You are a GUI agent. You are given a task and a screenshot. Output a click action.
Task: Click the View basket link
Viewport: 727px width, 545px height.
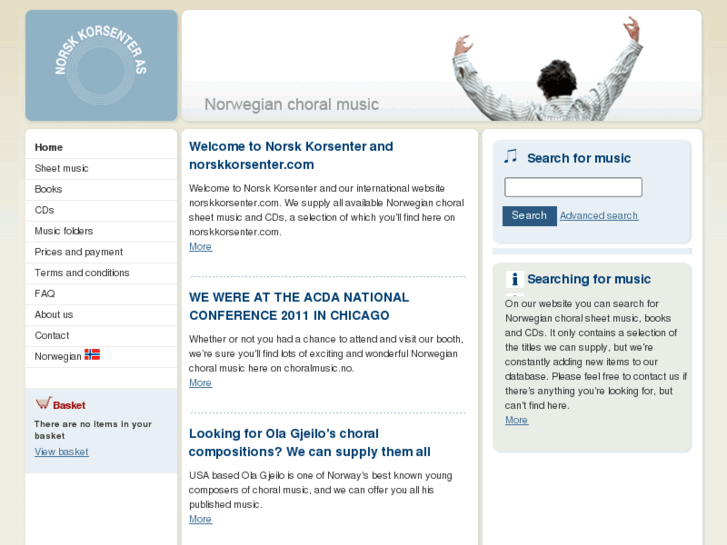[x=61, y=452]
